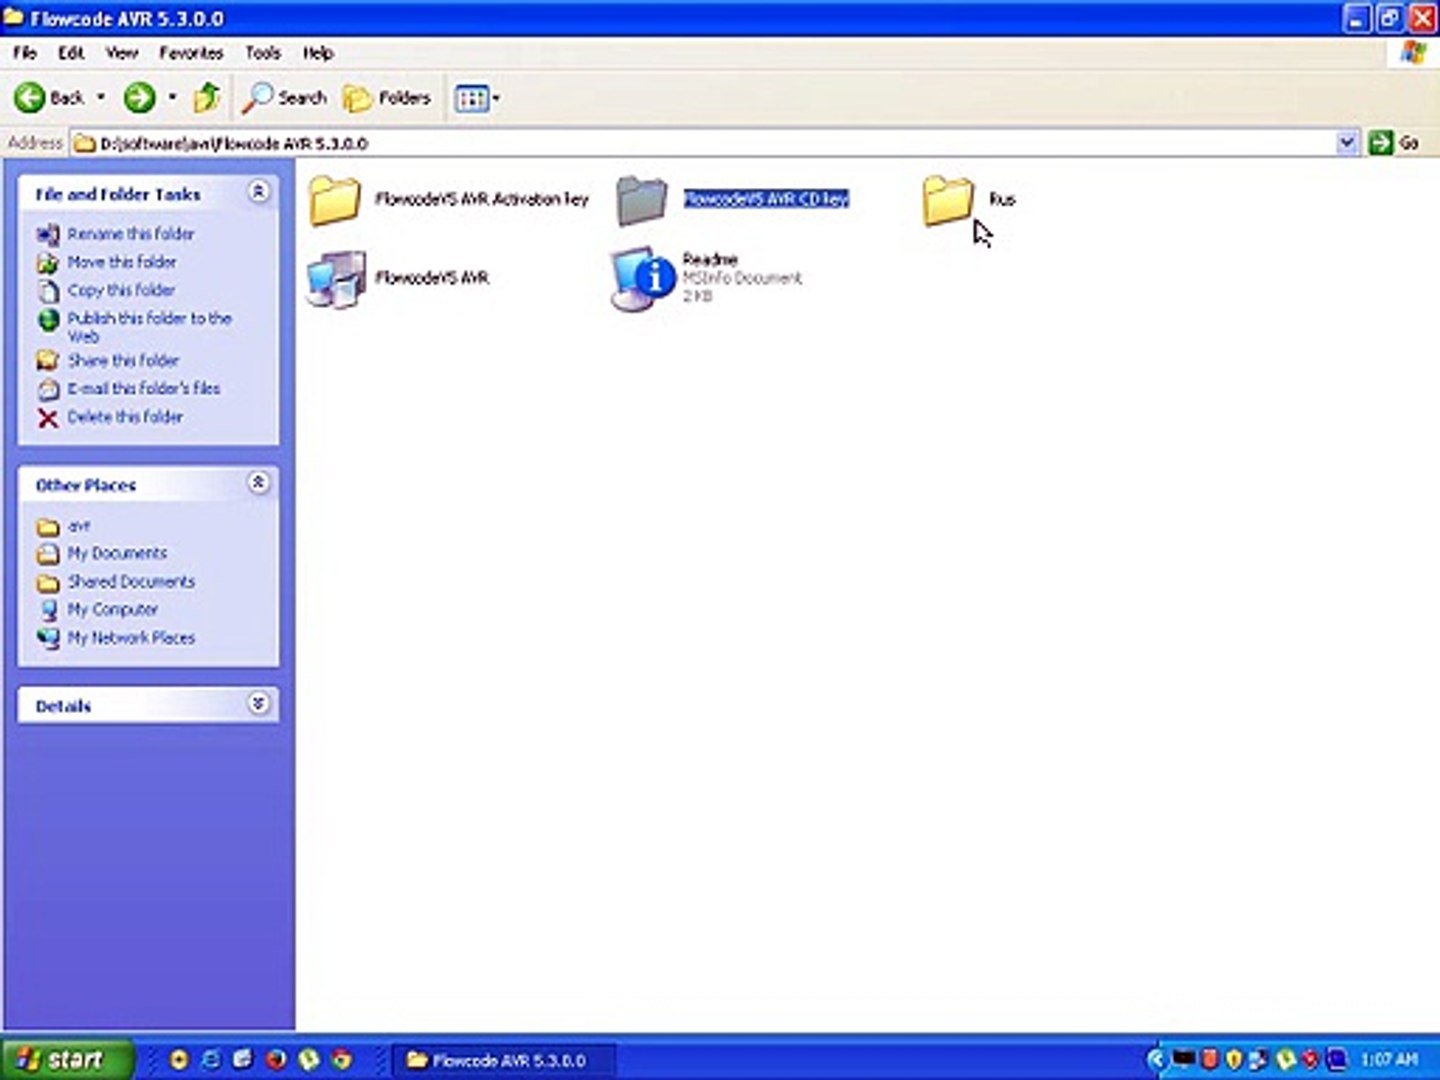Click the Start button
1440x1080 pixels.
[x=66, y=1059]
